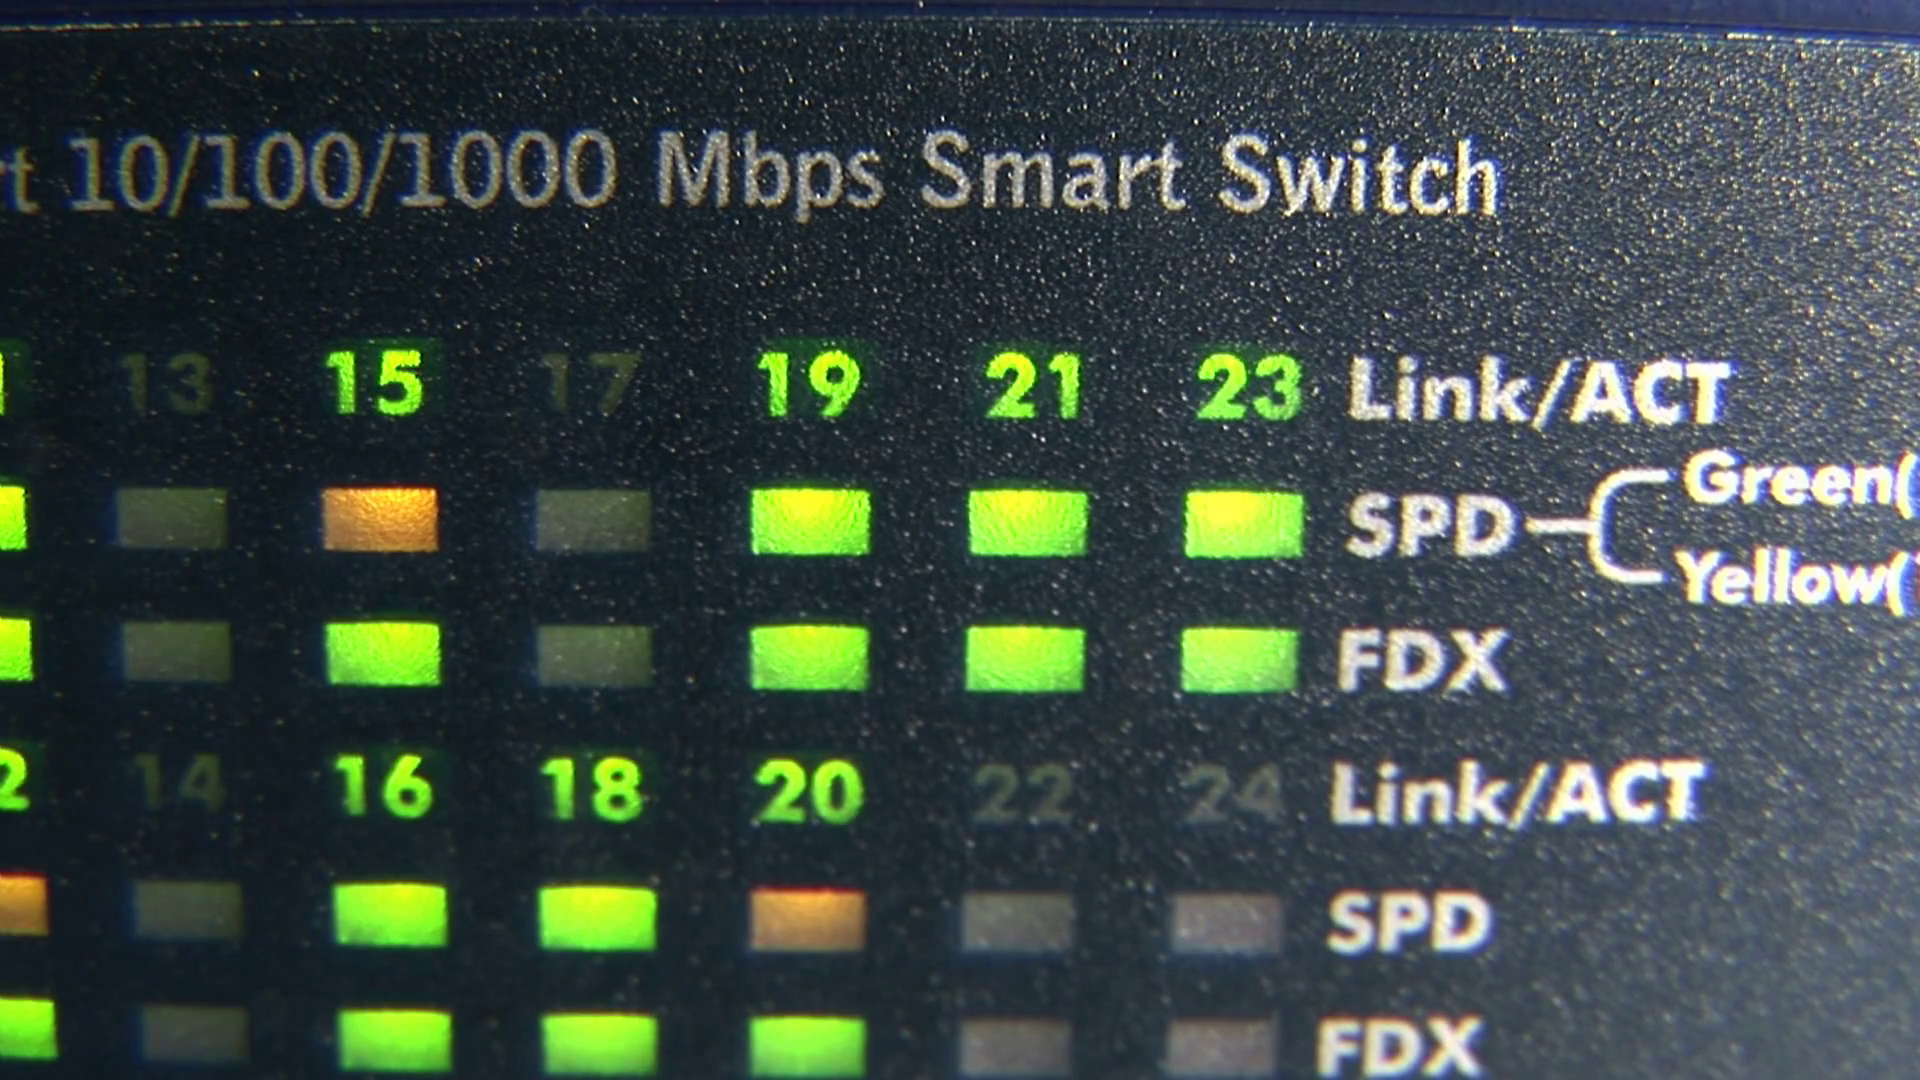1920x1080 pixels.
Task: Click the green FDX LED under port 23
Action: point(1240,660)
